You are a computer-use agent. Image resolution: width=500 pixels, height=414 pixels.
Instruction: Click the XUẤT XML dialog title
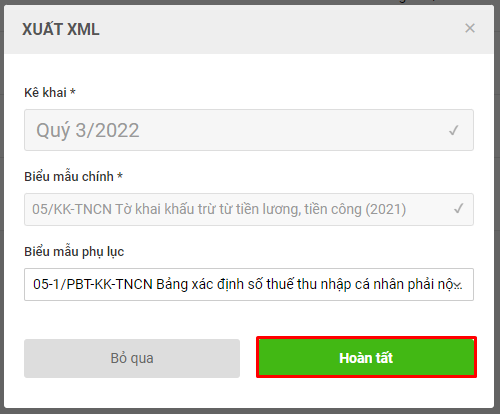(x=61, y=29)
